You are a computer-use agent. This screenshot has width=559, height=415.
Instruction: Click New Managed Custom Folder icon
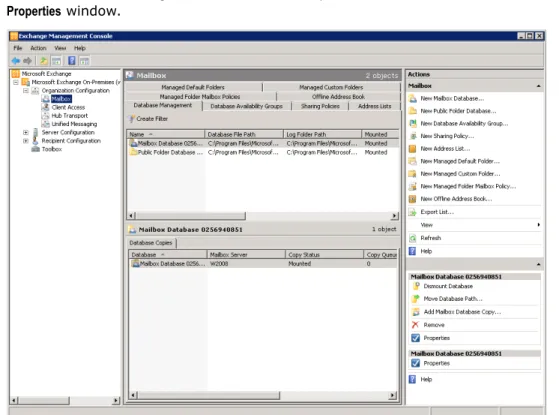pyautogui.click(x=412, y=174)
